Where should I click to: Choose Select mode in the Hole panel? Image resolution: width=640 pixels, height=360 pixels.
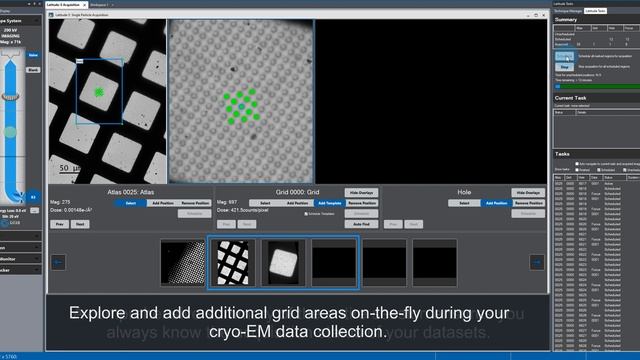[464, 203]
